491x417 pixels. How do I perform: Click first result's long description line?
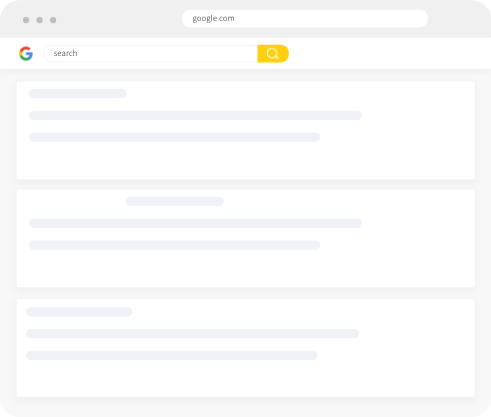coord(195,115)
